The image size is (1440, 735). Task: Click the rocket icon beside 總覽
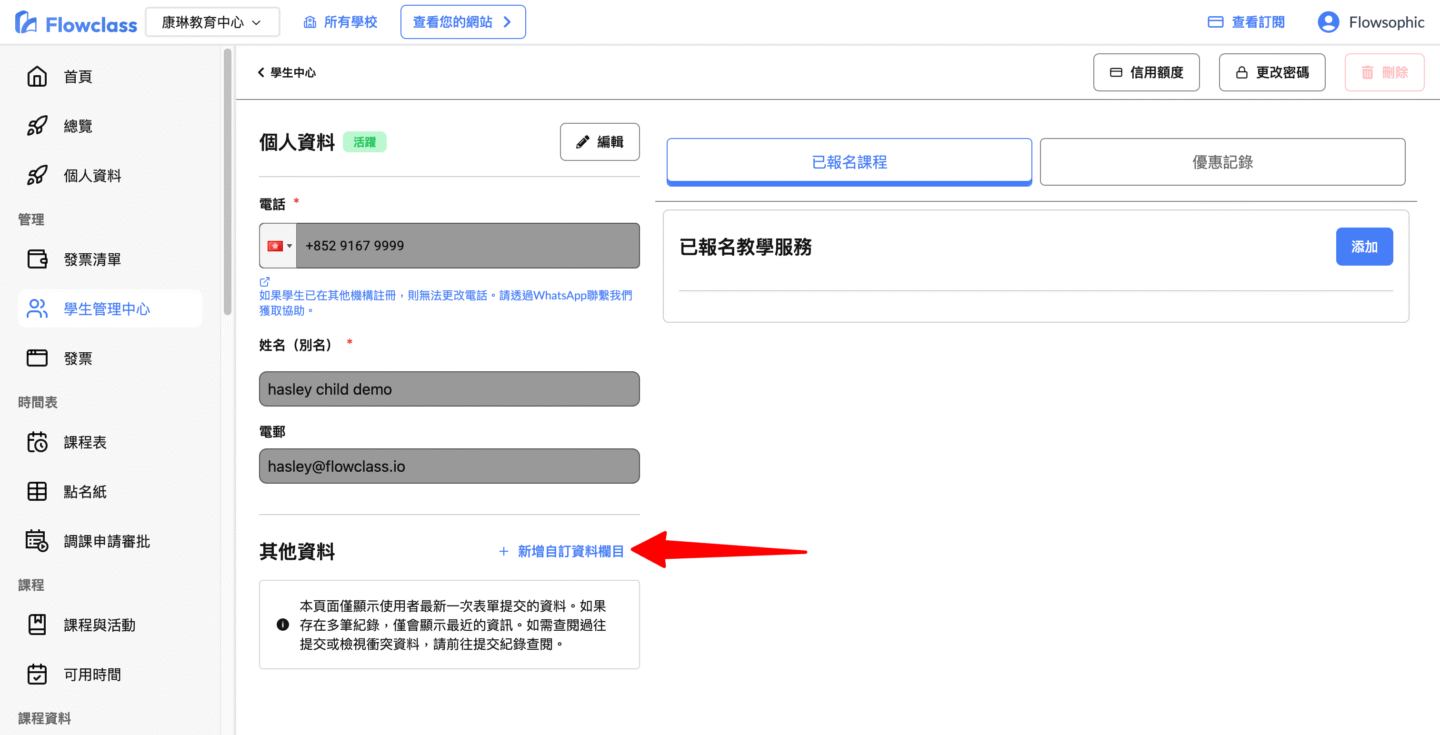coord(37,126)
